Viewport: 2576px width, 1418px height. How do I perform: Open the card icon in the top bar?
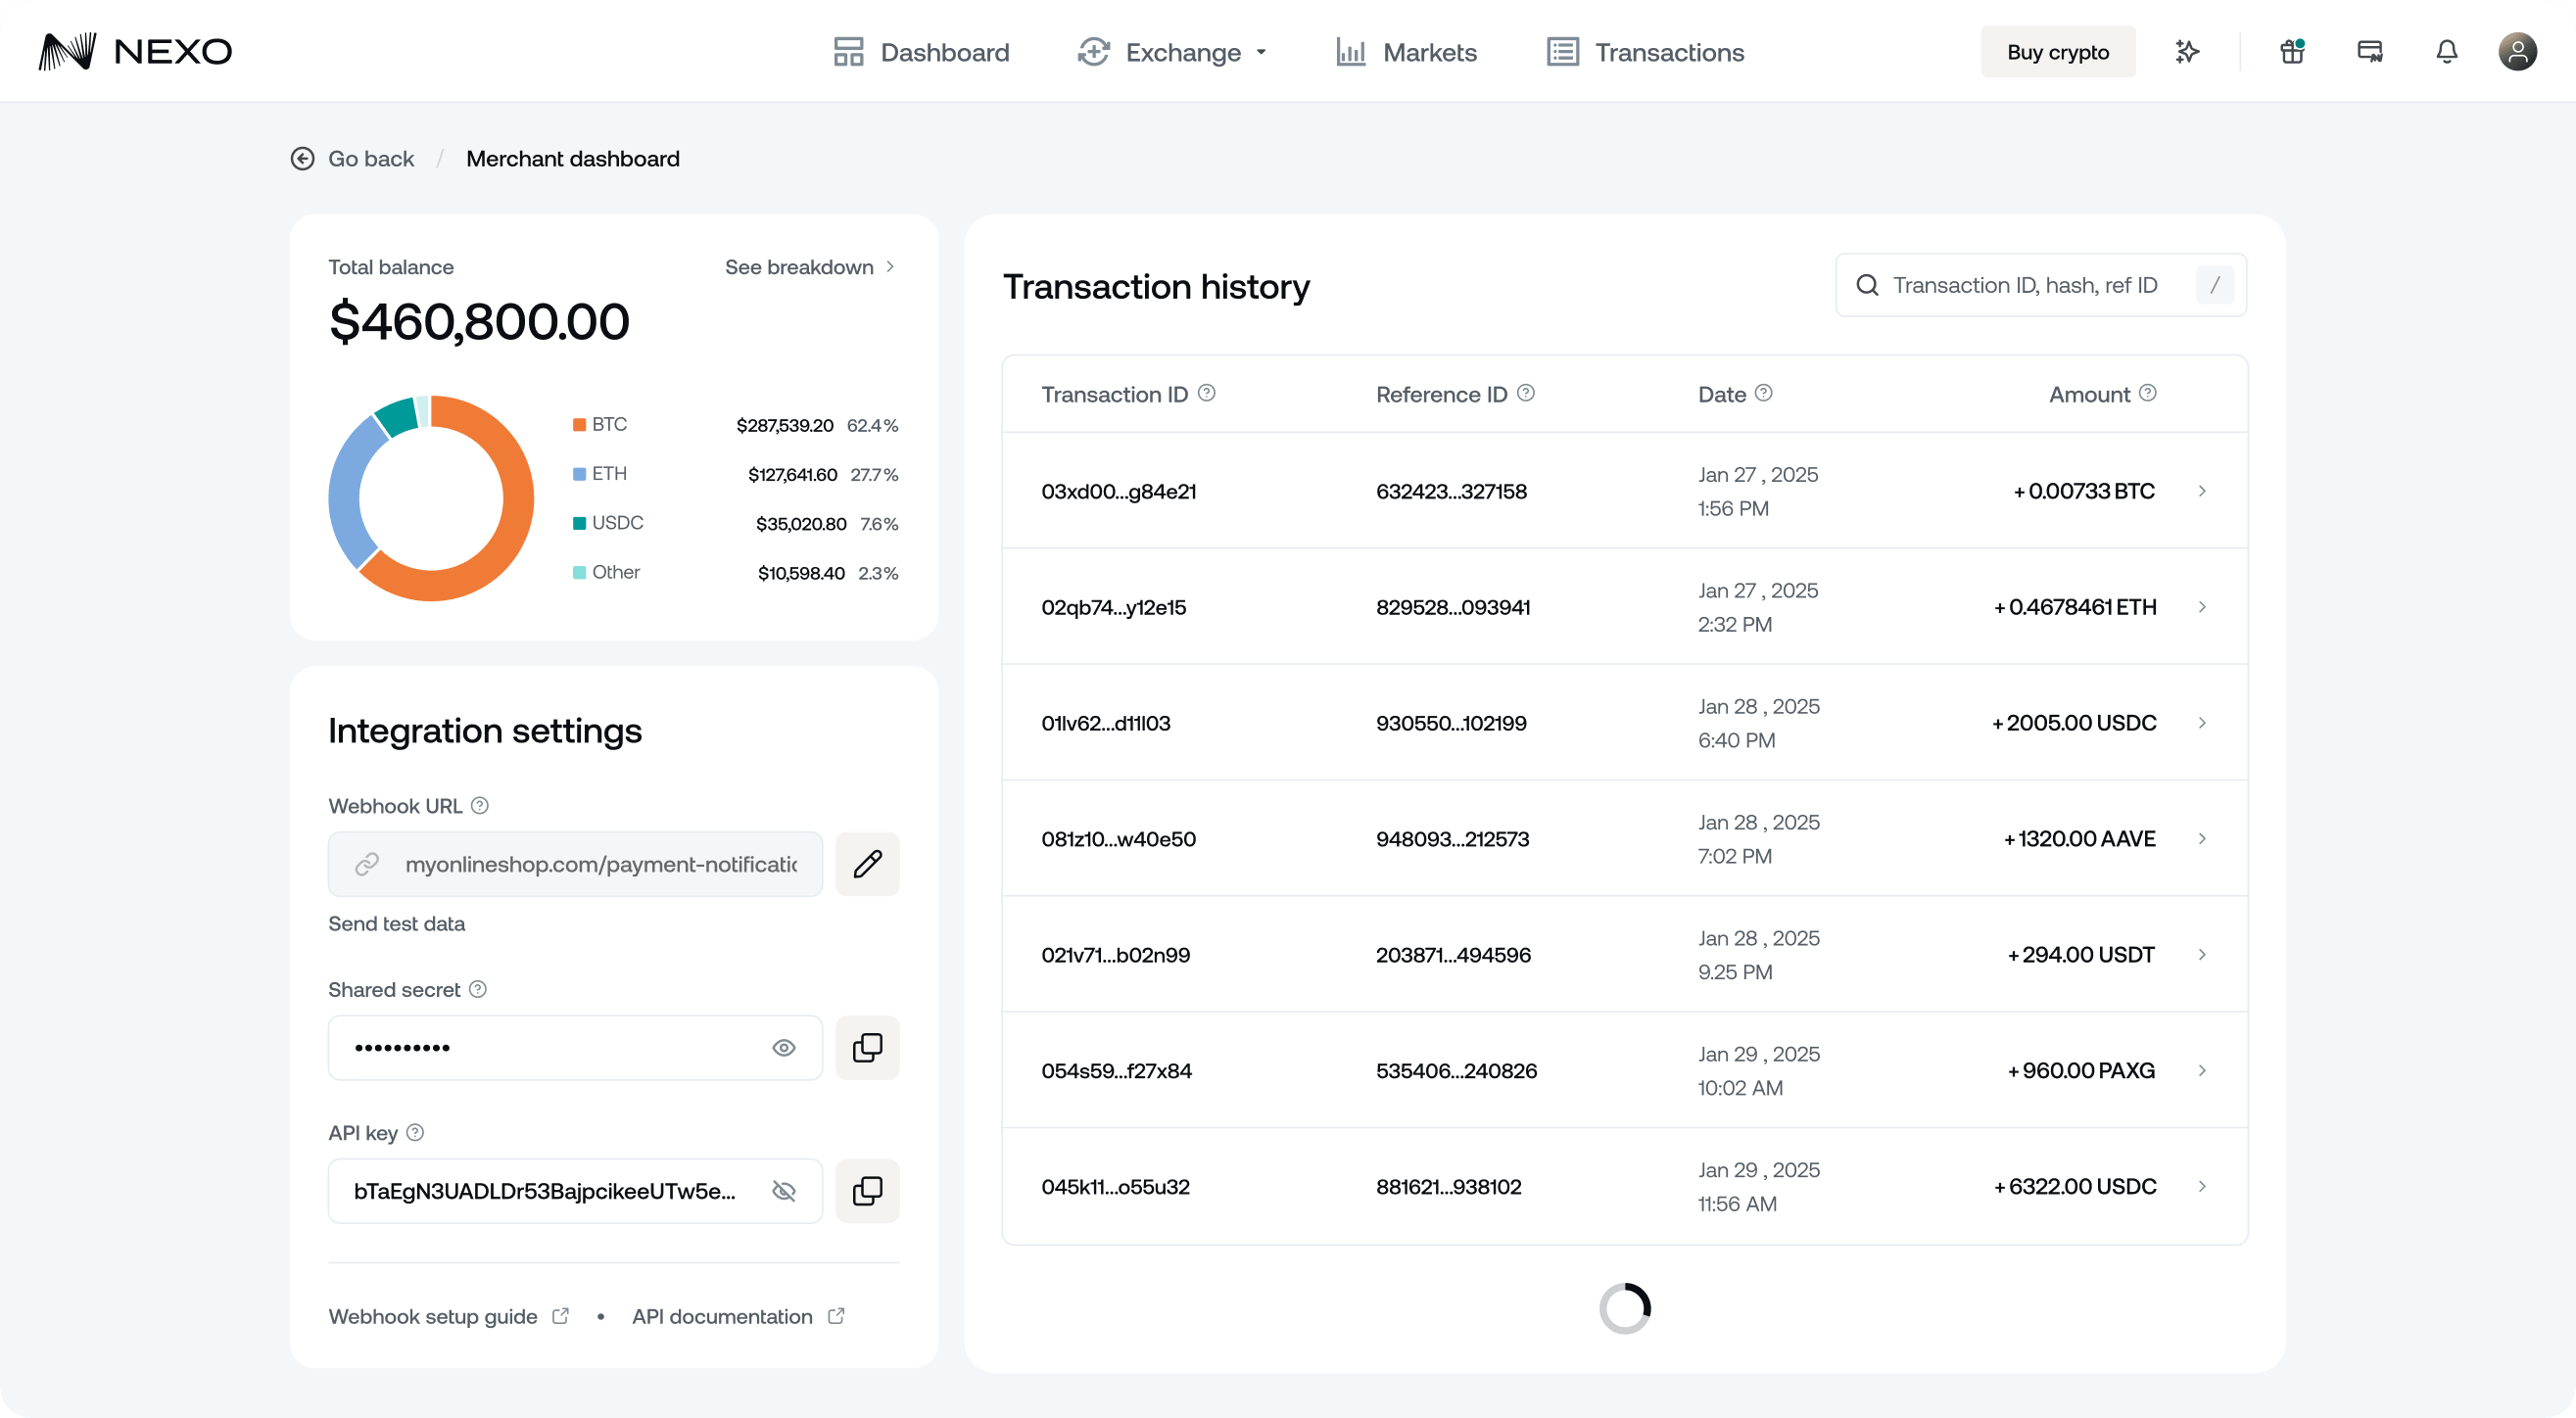click(2369, 52)
